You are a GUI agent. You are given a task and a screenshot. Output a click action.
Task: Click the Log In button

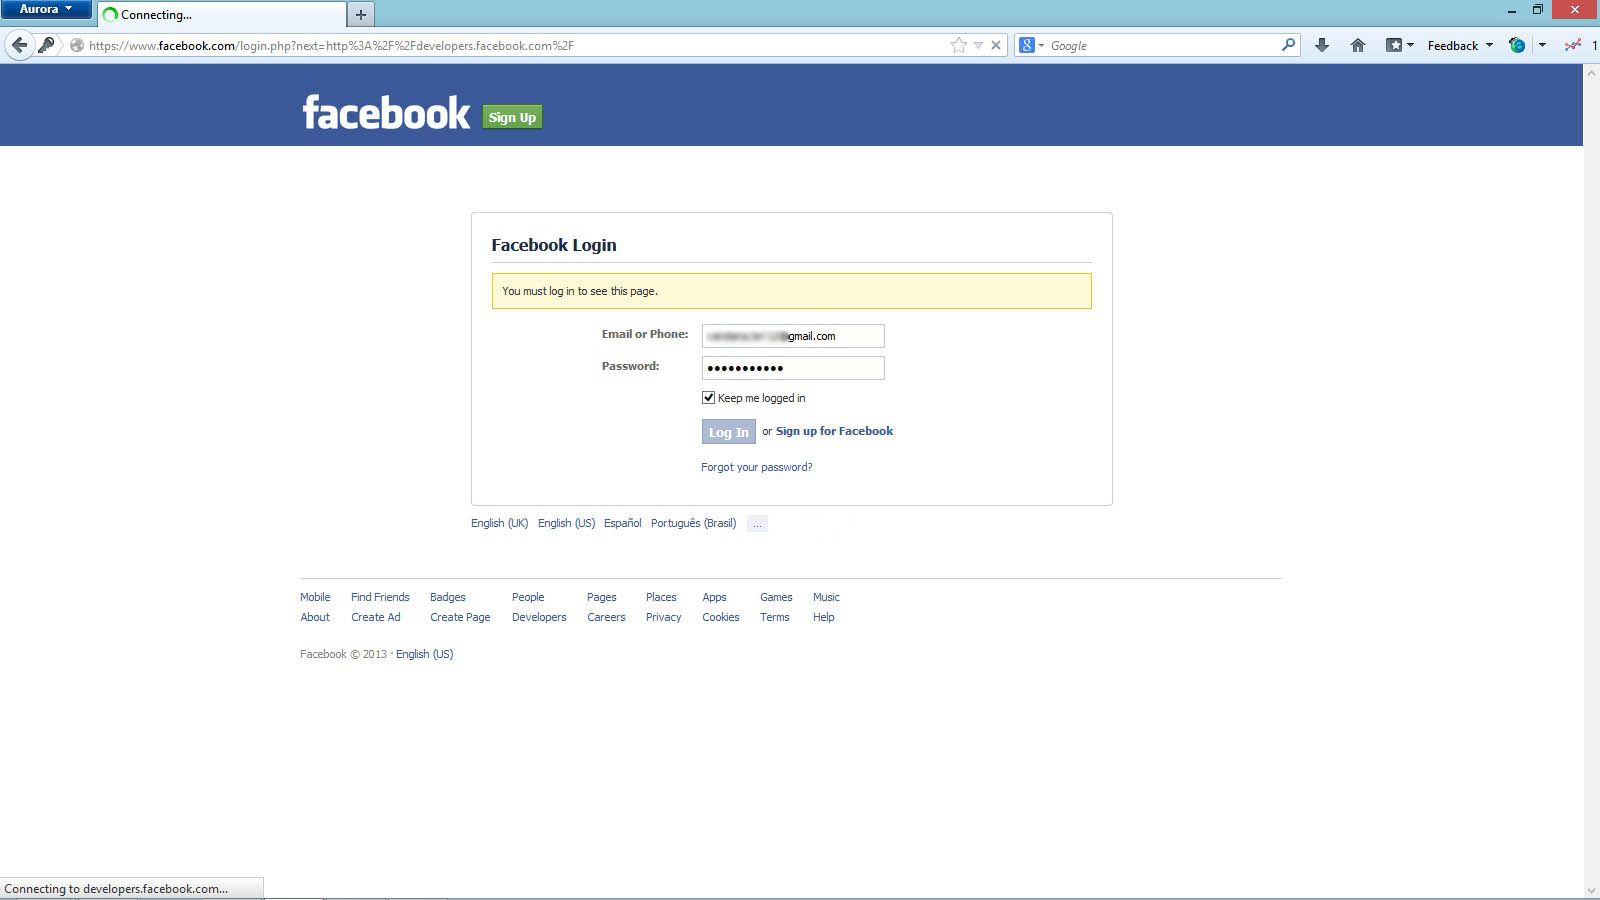click(x=728, y=432)
